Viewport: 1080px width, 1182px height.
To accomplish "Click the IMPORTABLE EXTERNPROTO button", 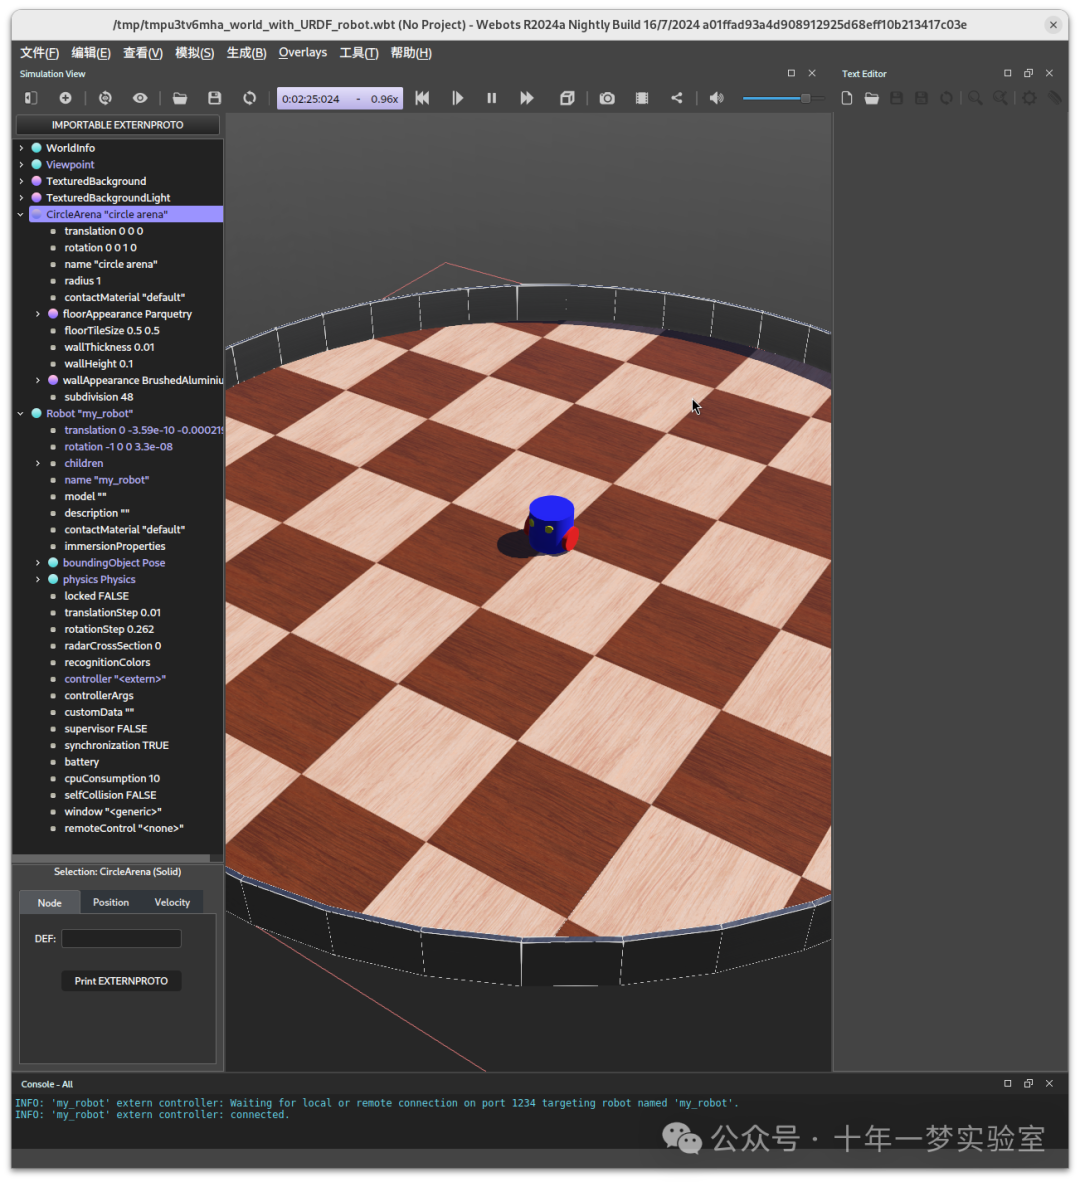I will (x=118, y=125).
